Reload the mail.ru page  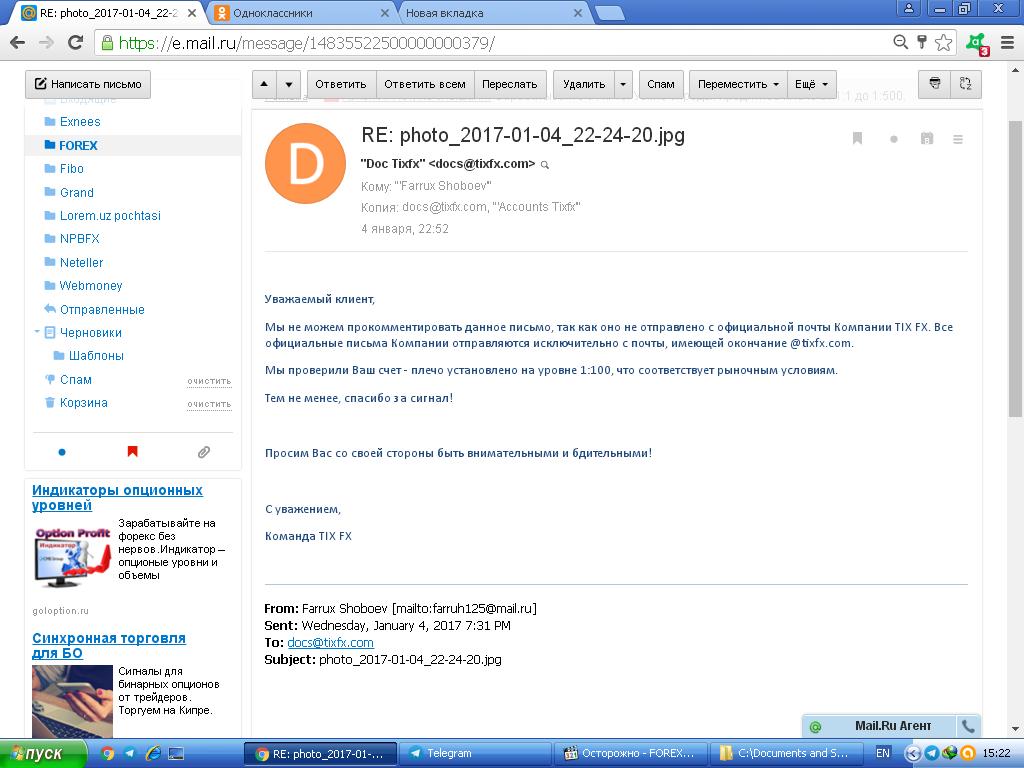pos(76,42)
